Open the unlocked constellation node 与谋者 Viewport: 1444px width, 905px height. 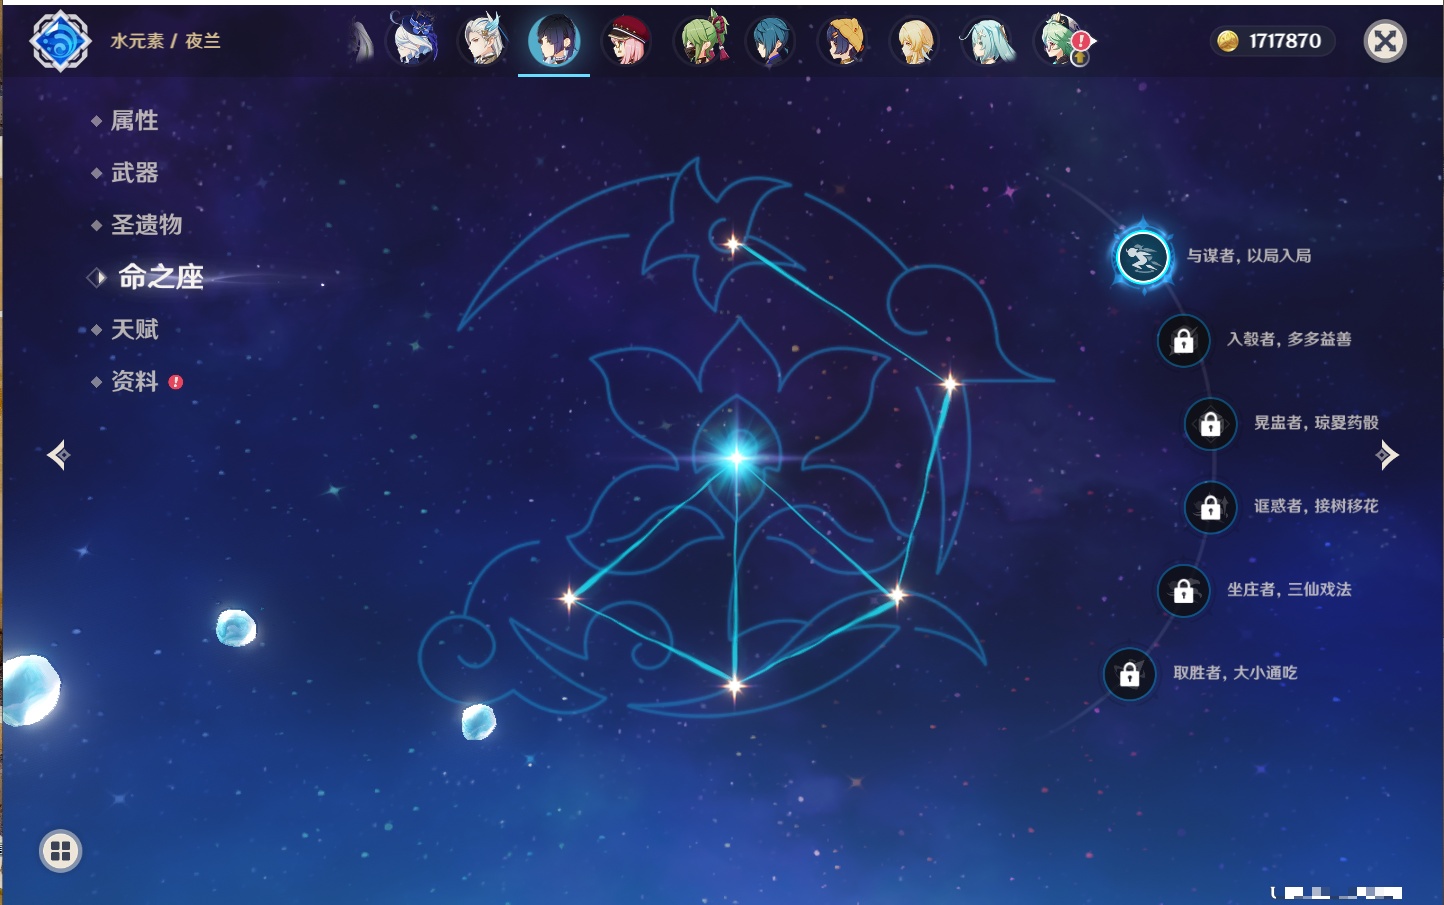[1142, 257]
